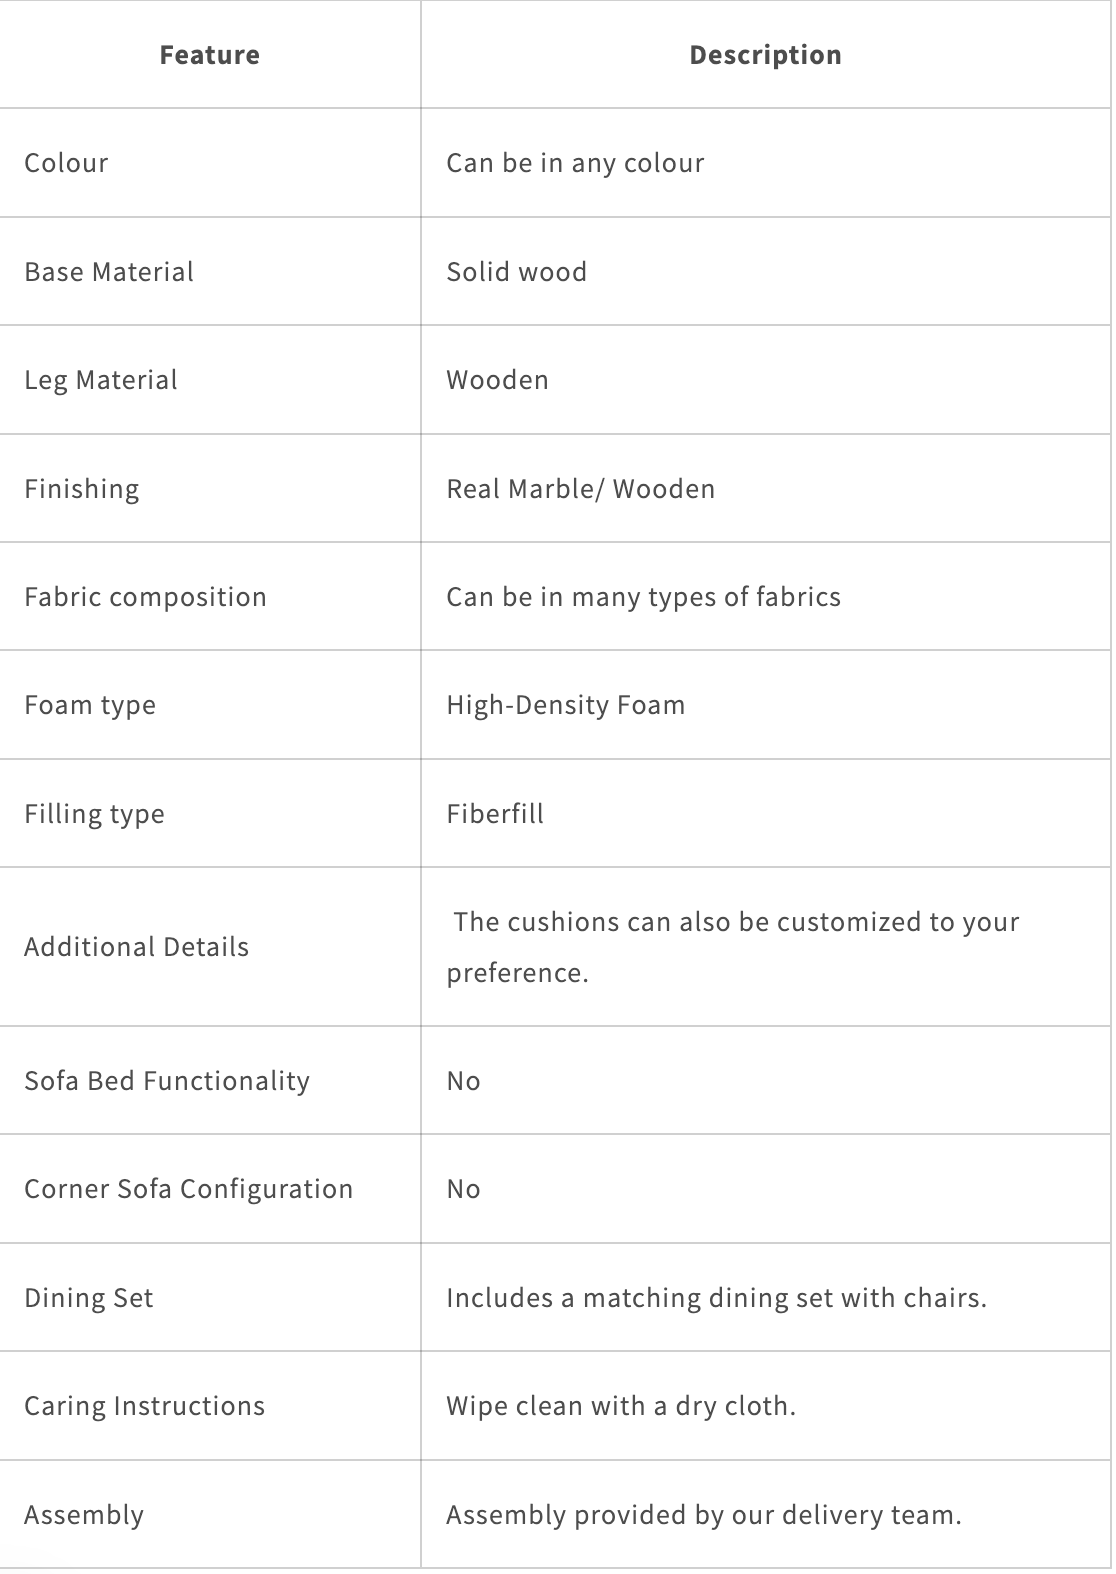The image size is (1116, 1574).
Task: Click the Additional Details label
Action: tap(137, 947)
